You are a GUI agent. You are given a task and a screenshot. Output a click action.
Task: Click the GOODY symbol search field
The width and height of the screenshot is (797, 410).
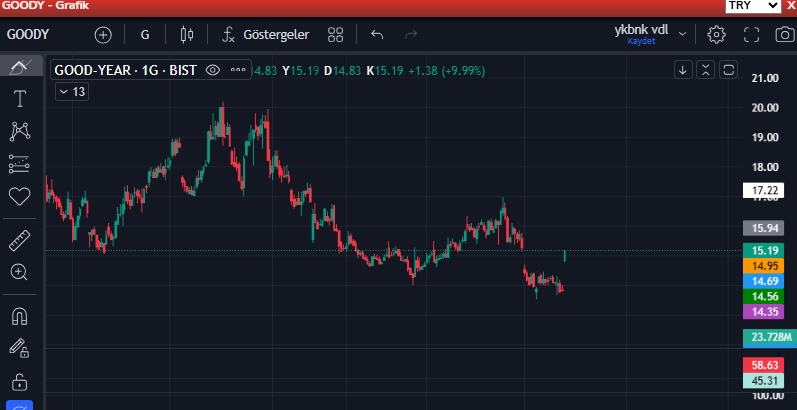pyautogui.click(x=28, y=35)
